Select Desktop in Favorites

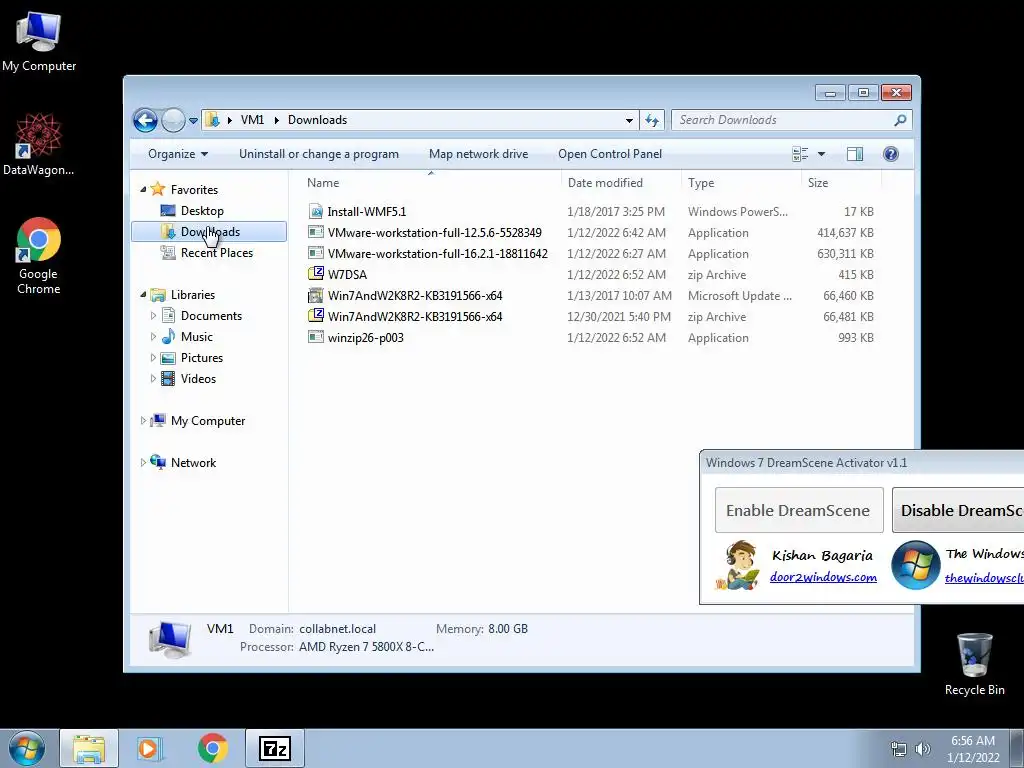[x=202, y=211]
